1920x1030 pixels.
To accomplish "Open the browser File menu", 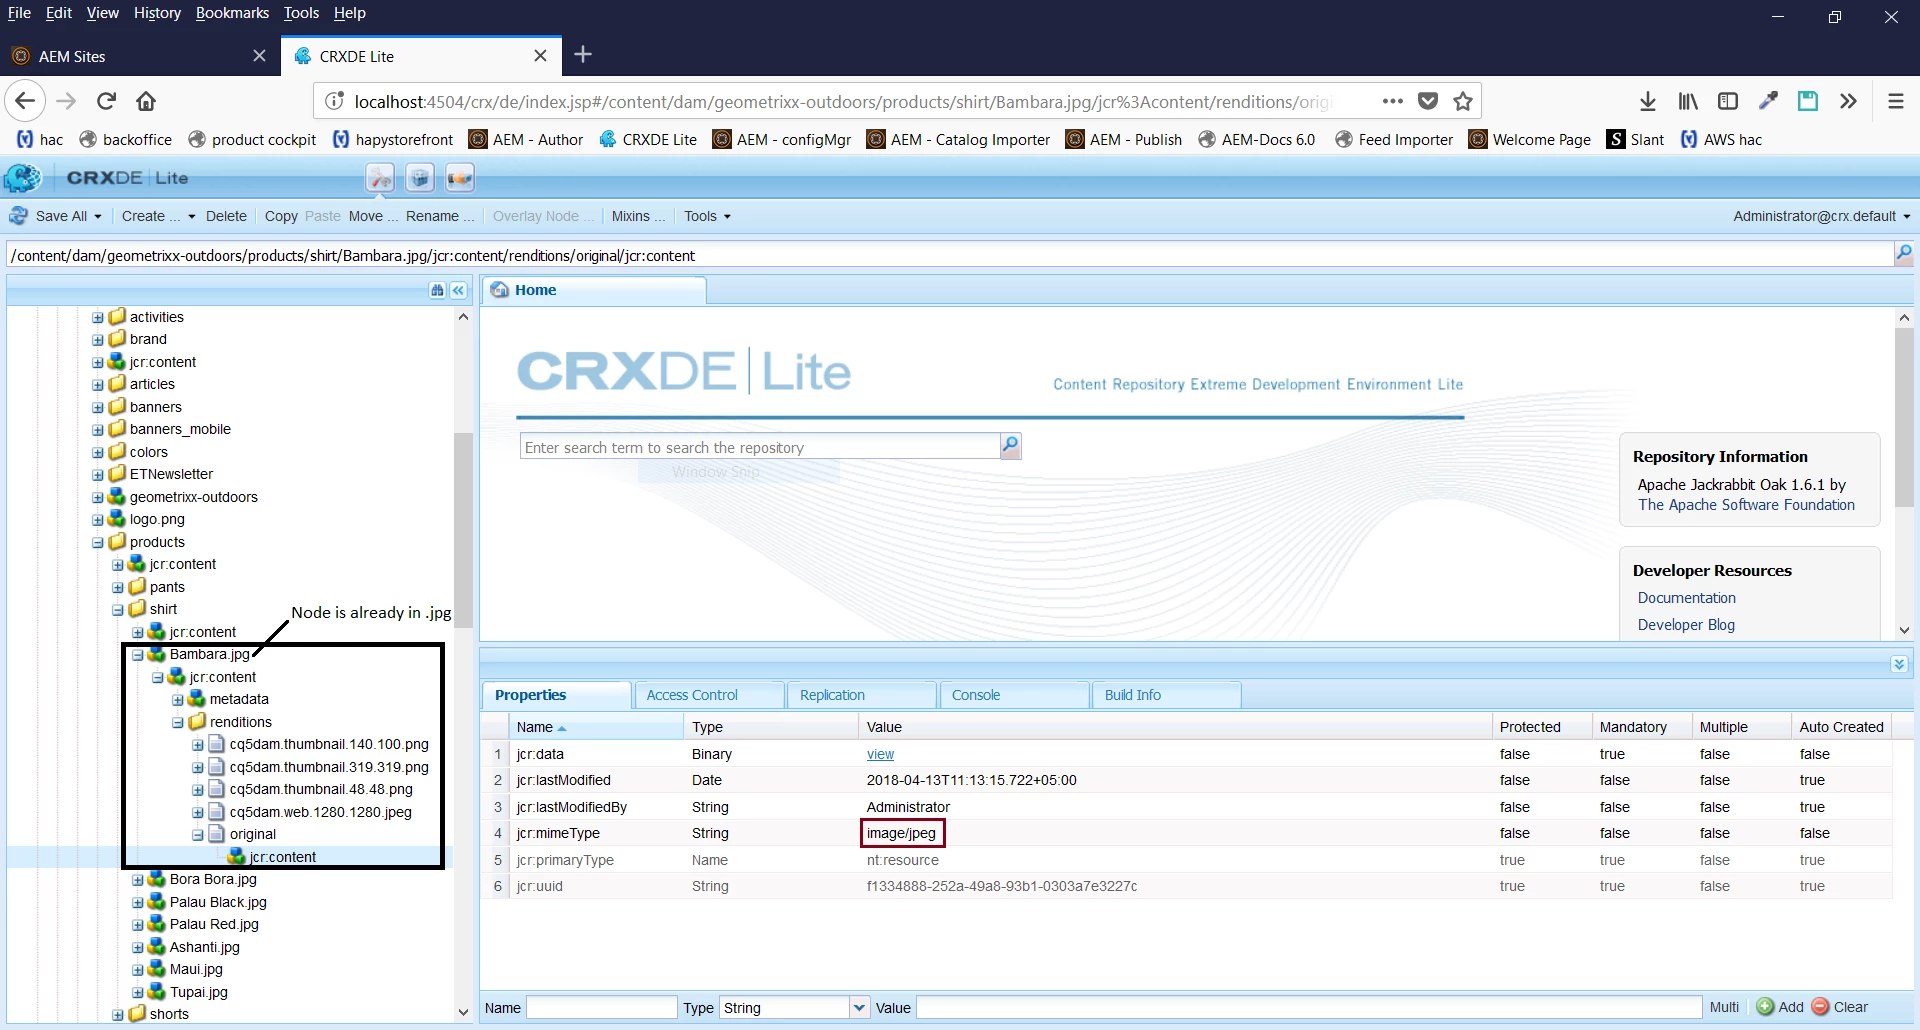I will pos(19,13).
